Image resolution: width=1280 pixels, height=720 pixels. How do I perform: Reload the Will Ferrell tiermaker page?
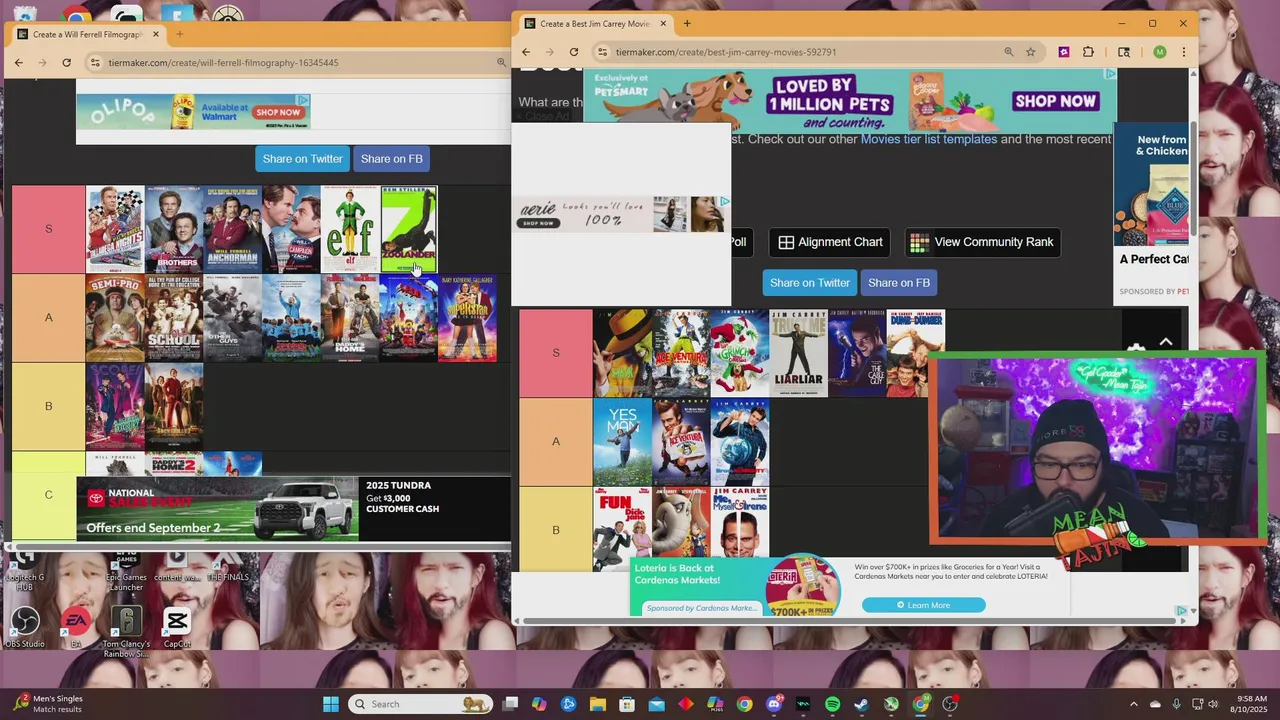pos(67,62)
